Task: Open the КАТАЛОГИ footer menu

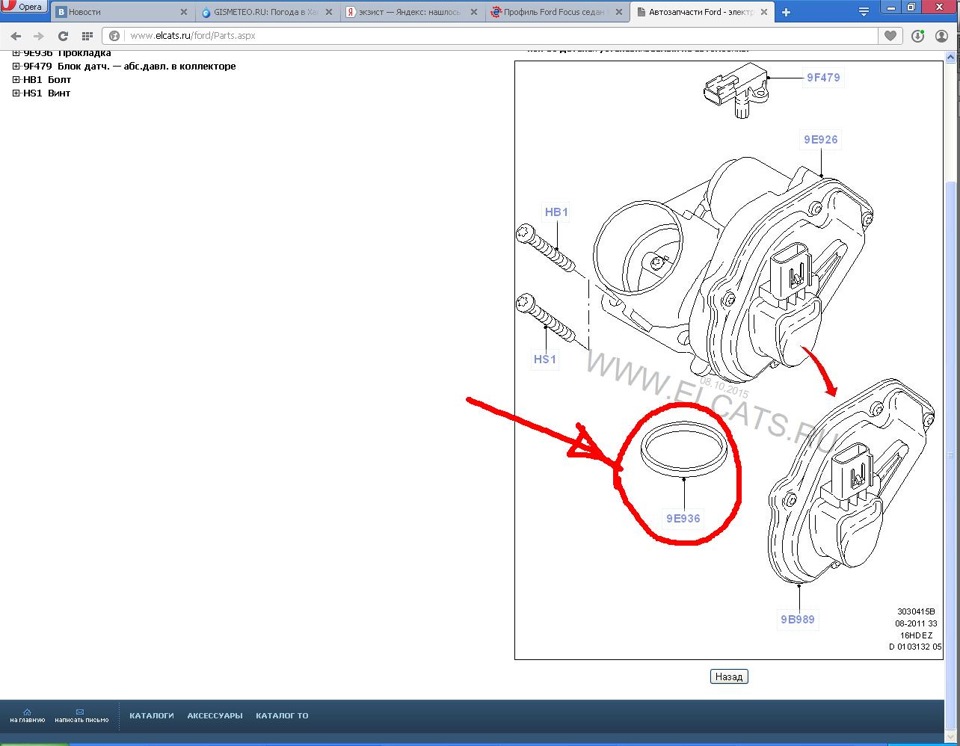Action: pos(151,715)
